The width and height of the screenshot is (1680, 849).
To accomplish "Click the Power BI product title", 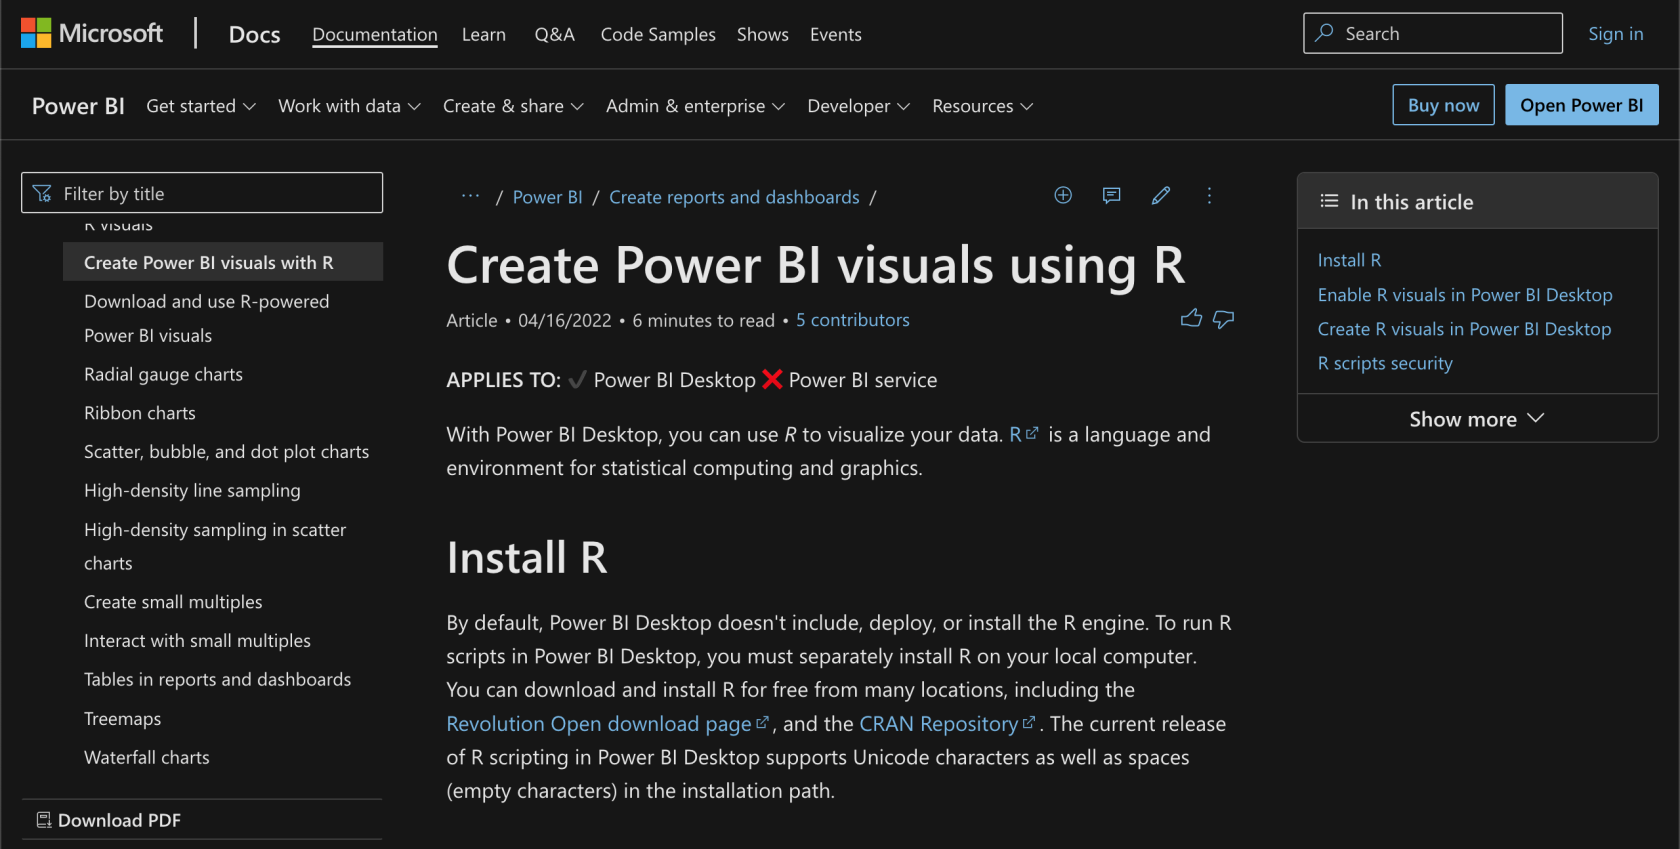I will 78,106.
